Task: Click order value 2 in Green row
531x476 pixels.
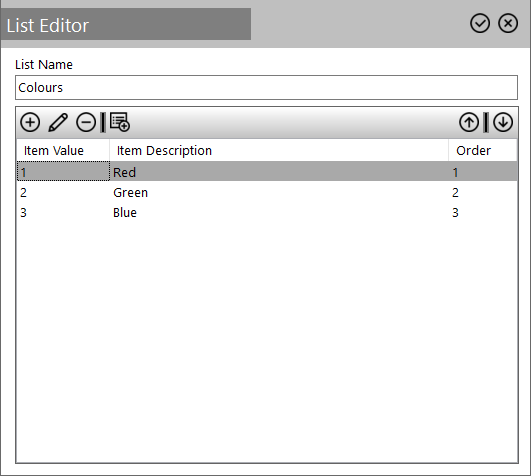Action: [x=455, y=193]
